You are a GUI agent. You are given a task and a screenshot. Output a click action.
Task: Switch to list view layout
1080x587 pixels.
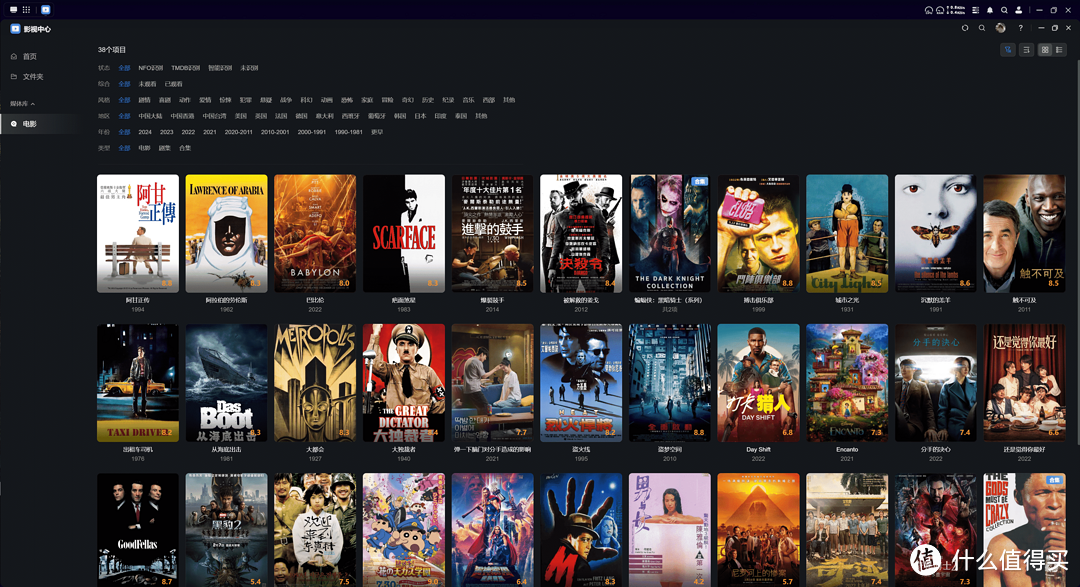pos(1059,50)
